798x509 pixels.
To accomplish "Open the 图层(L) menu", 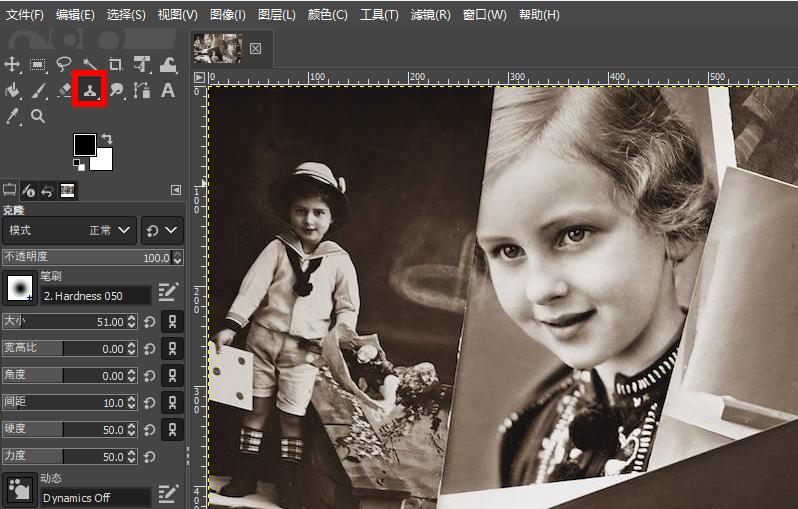I will click(x=277, y=15).
